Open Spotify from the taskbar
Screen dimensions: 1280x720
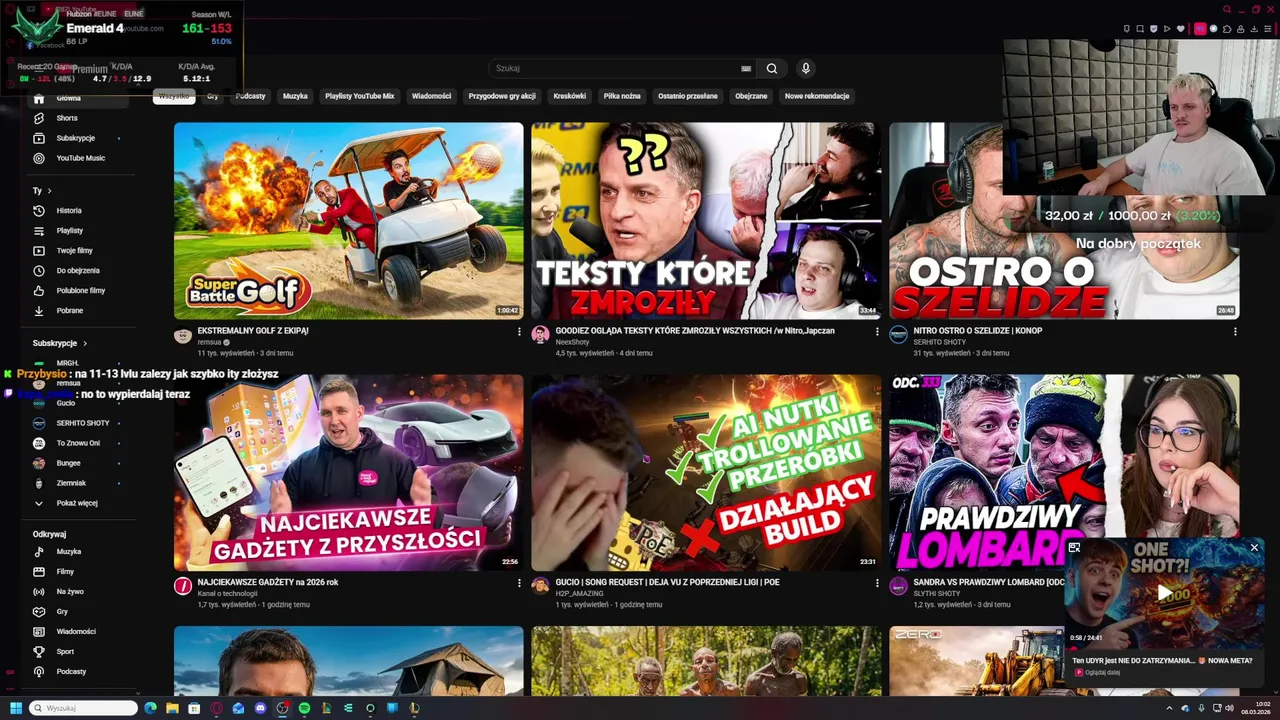click(x=304, y=708)
